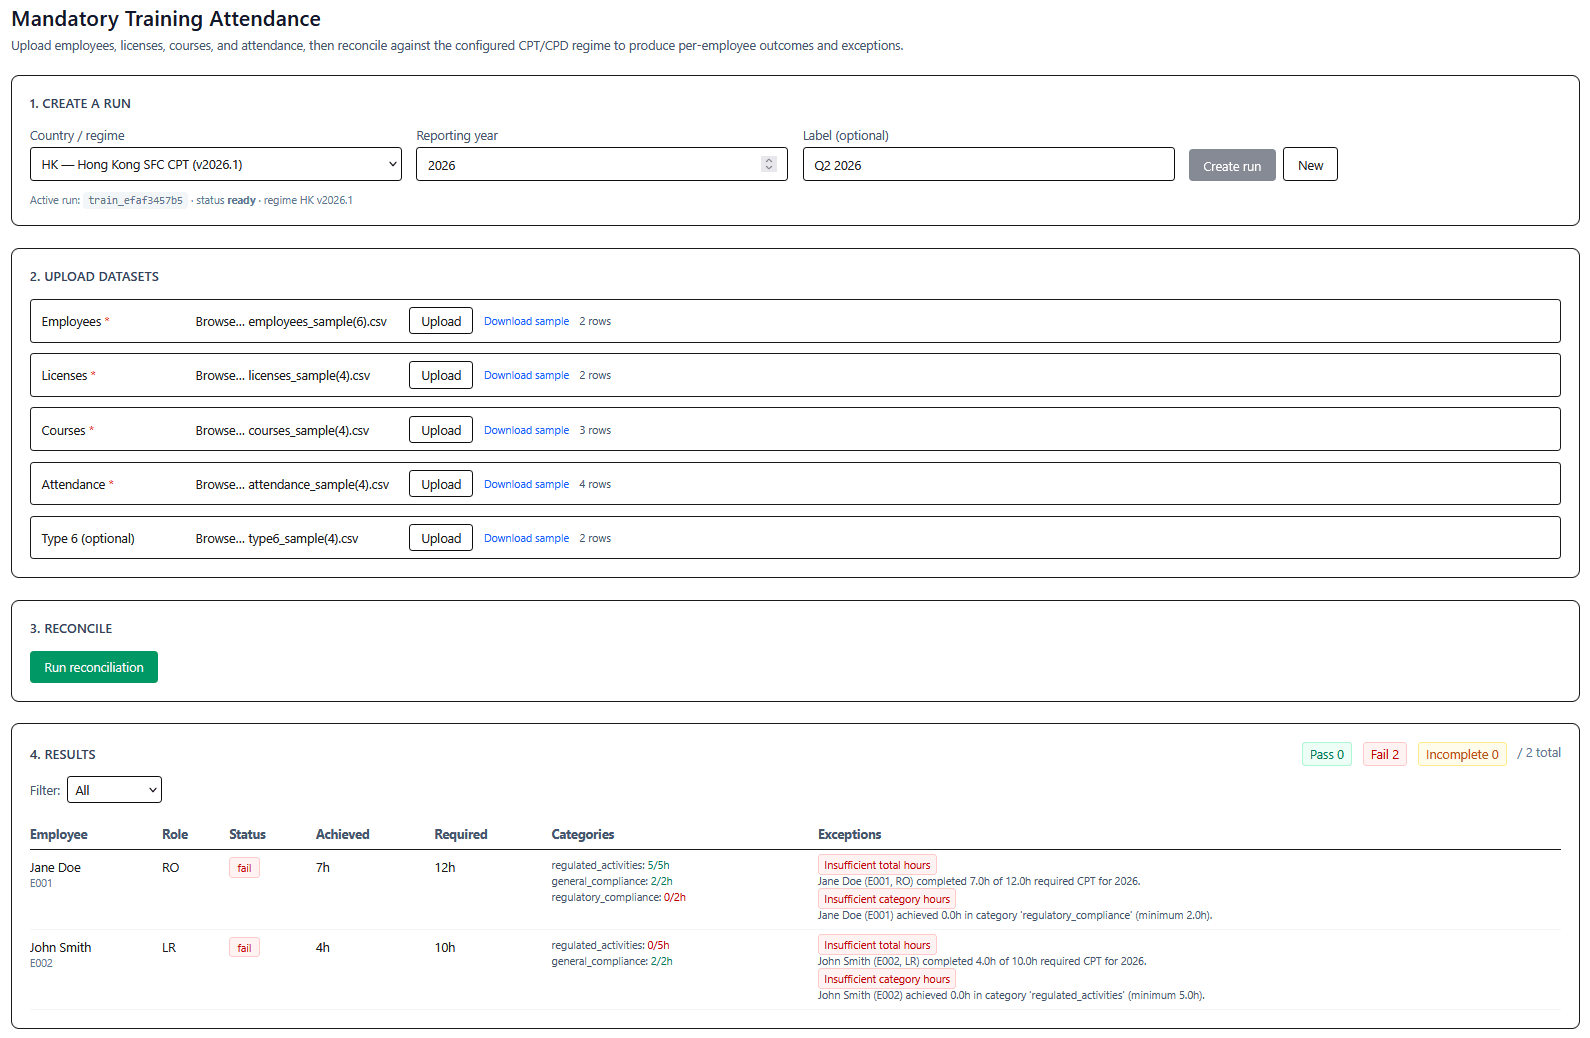The height and width of the screenshot is (1038, 1590).
Task: Click Jane Doe's fail status badge
Action: coord(244,868)
